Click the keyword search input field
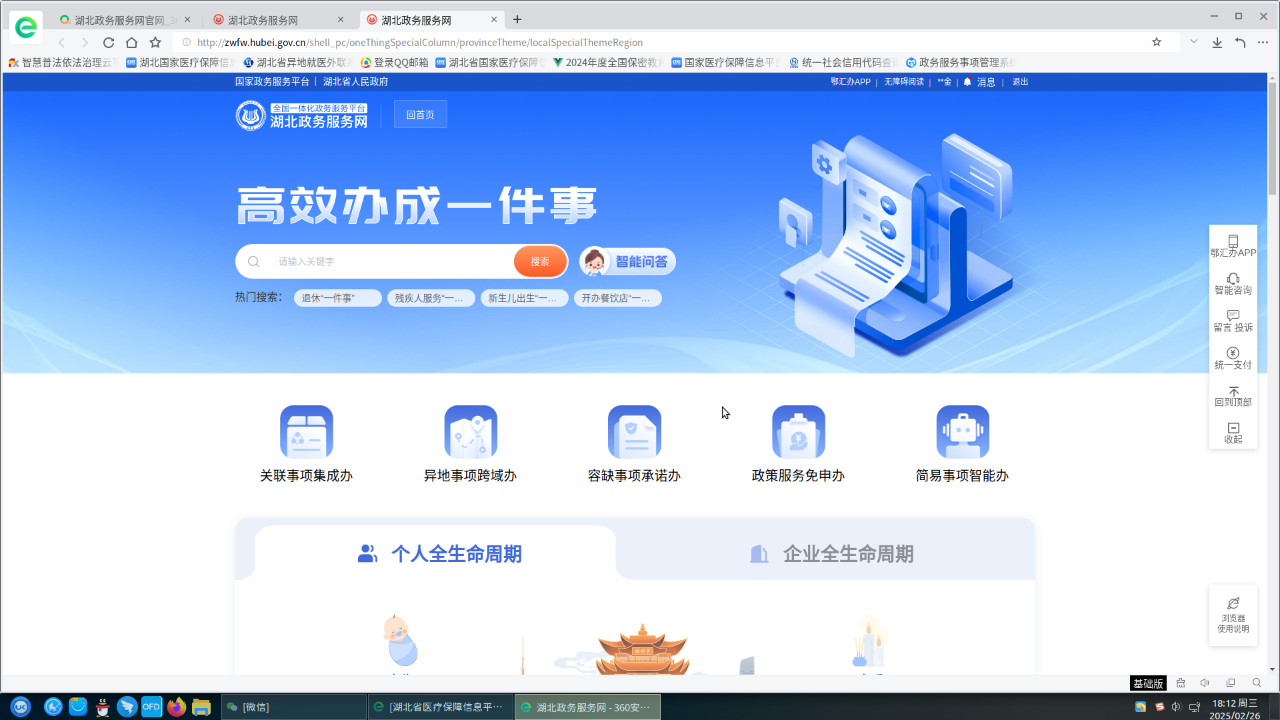 coord(390,262)
